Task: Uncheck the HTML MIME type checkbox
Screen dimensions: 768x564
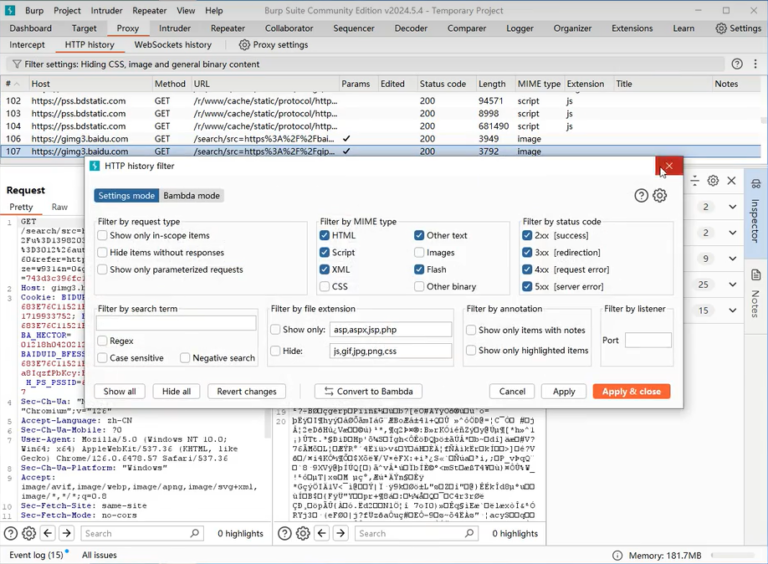Action: tap(324, 235)
